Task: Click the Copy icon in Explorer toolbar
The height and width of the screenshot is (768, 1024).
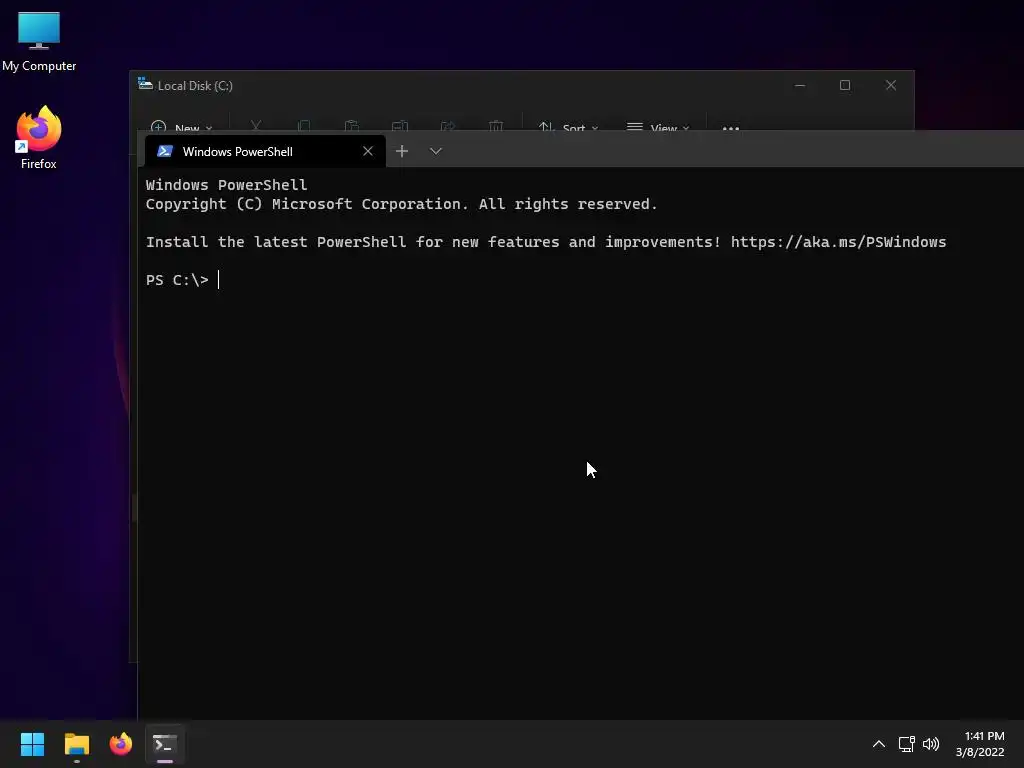Action: click(304, 125)
